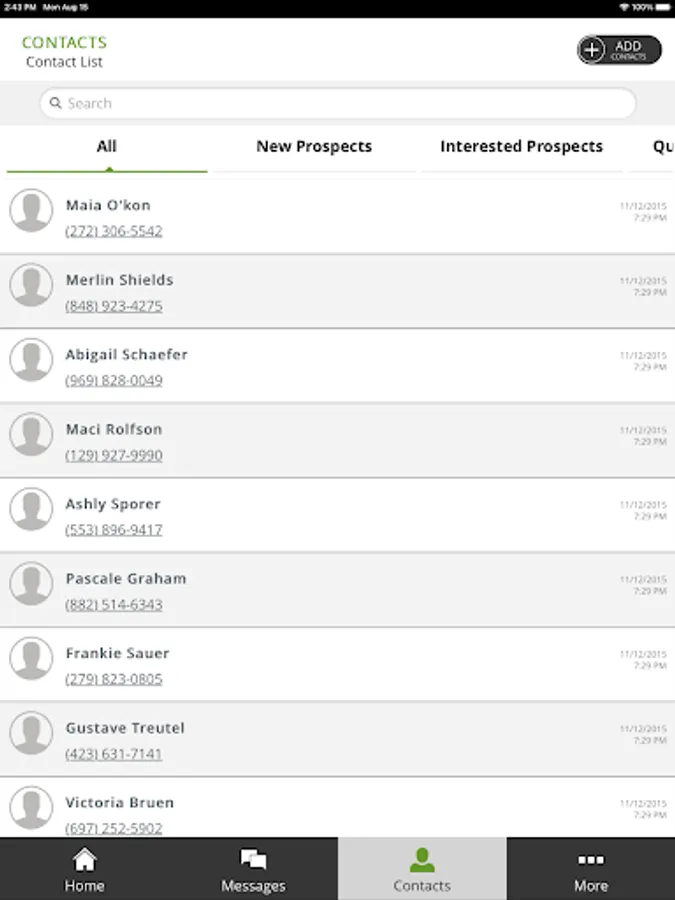Open the More three-dots menu
Viewport: 675px width, 900px height.
(590, 860)
